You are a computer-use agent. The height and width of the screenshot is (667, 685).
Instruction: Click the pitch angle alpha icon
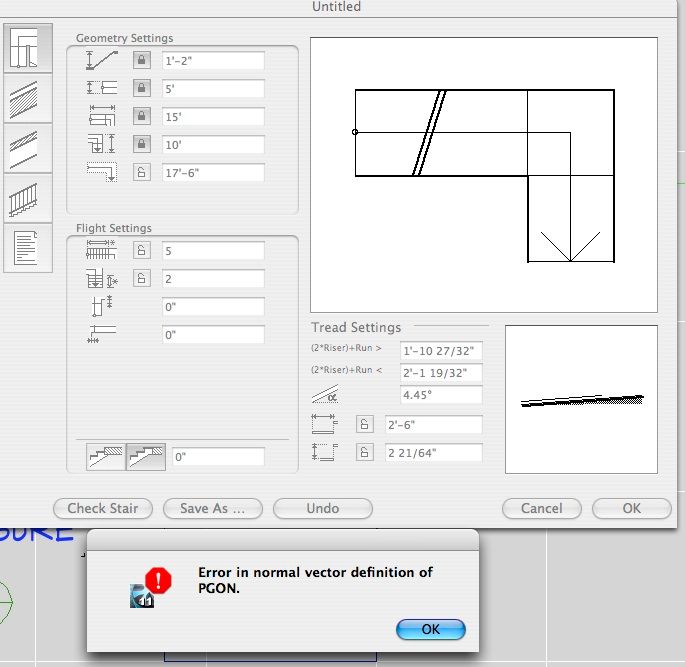(x=325, y=394)
